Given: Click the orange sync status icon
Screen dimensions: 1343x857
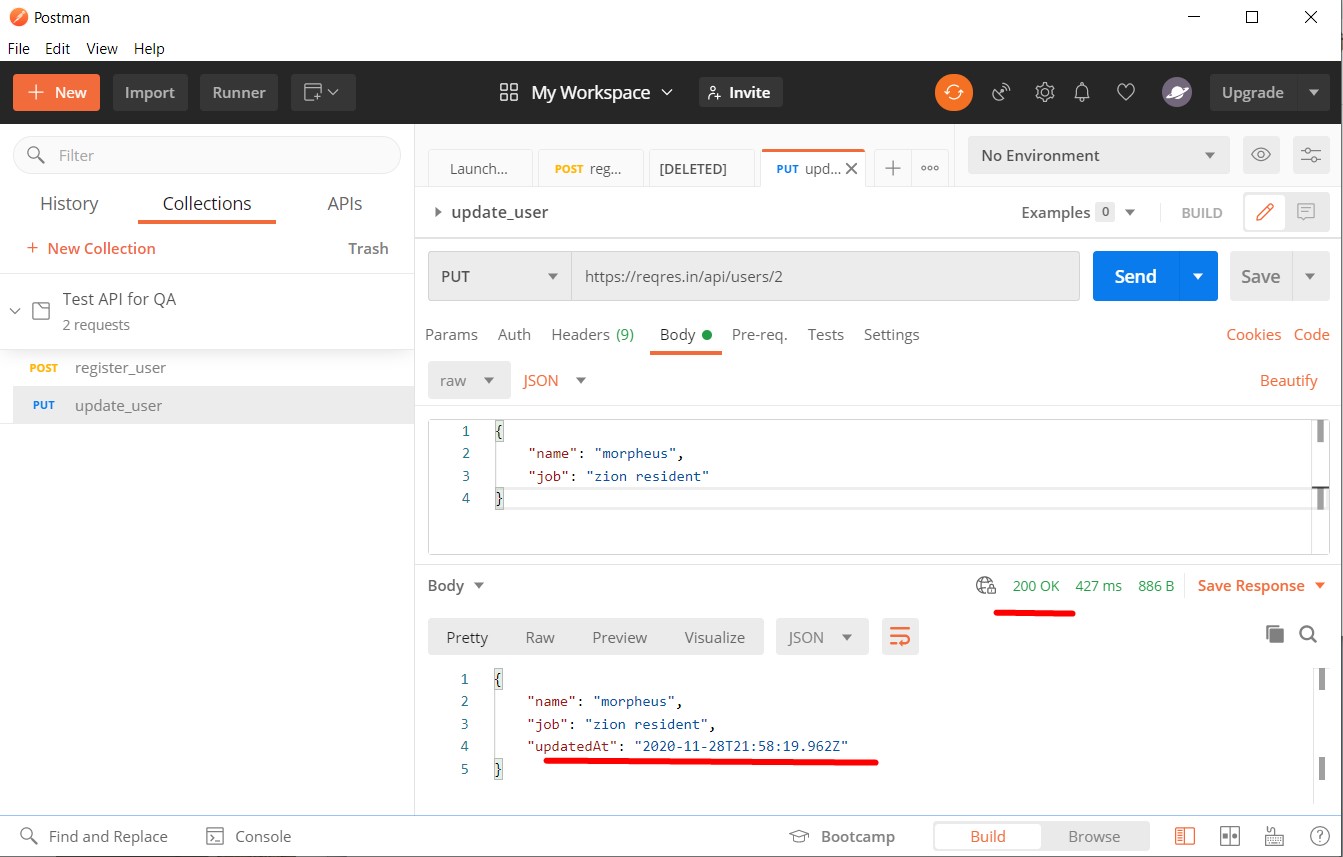Looking at the screenshot, I should 953,92.
